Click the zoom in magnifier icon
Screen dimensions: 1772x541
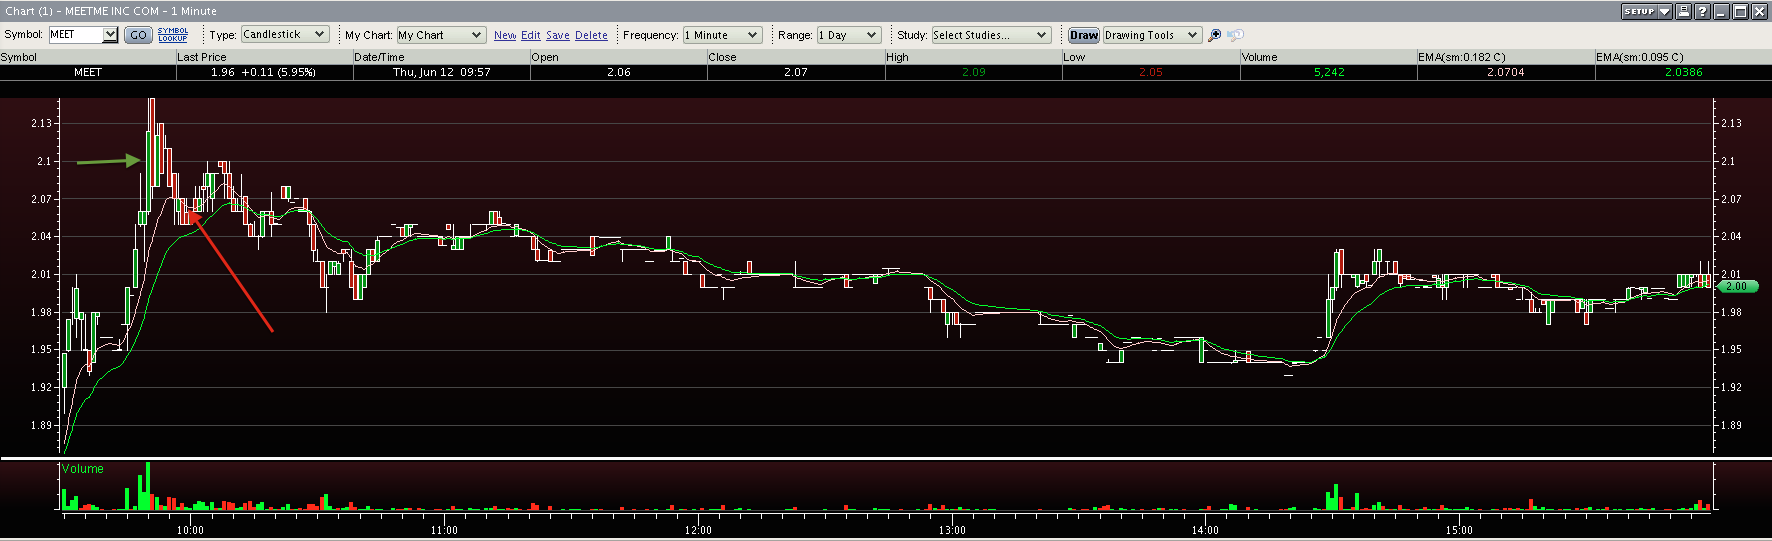point(1215,35)
